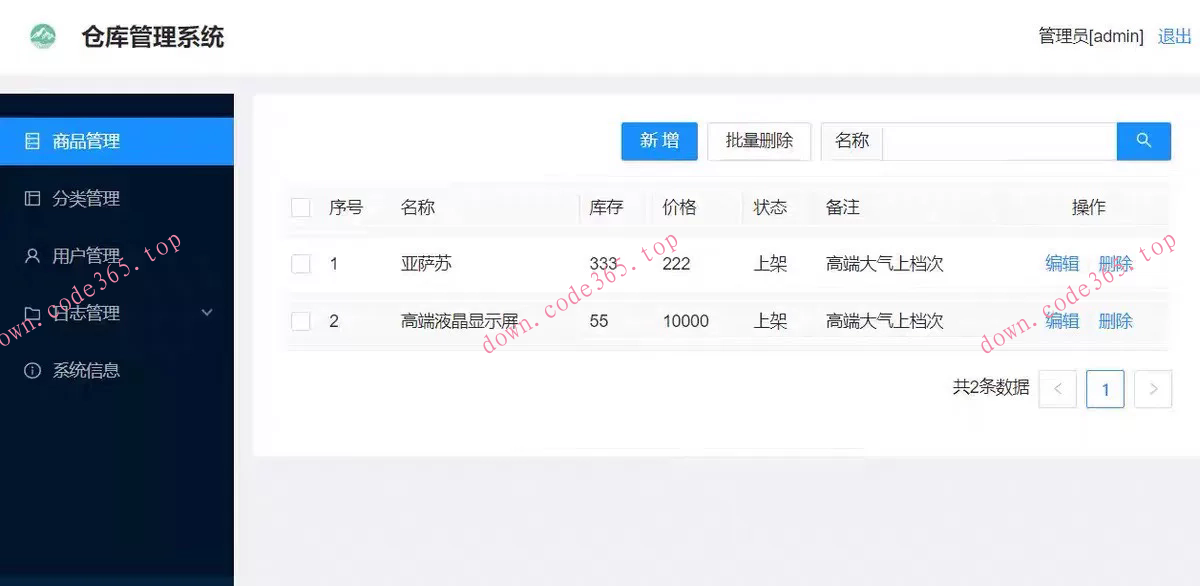1200x586 pixels.
Task: Click the 批量删除 button
Action: (x=759, y=141)
